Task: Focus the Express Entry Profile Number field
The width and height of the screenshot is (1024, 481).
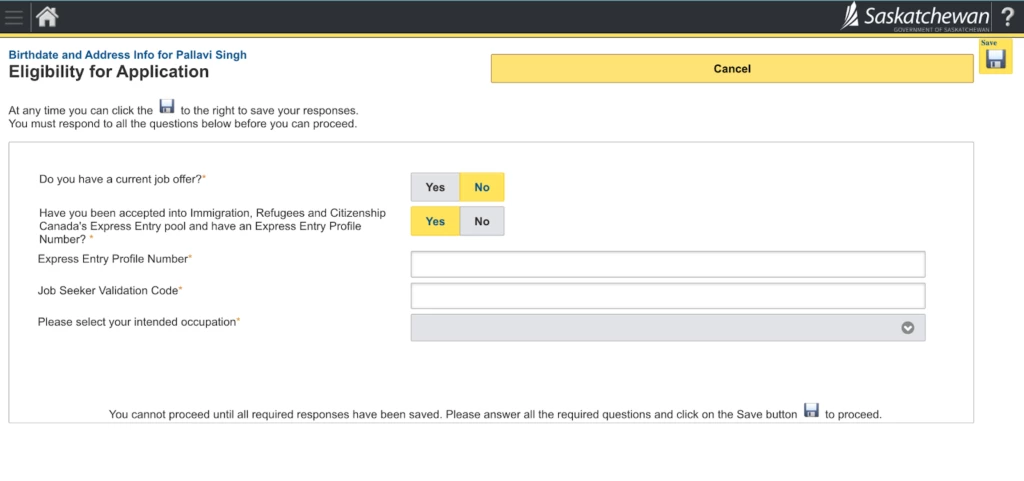Action: [668, 264]
